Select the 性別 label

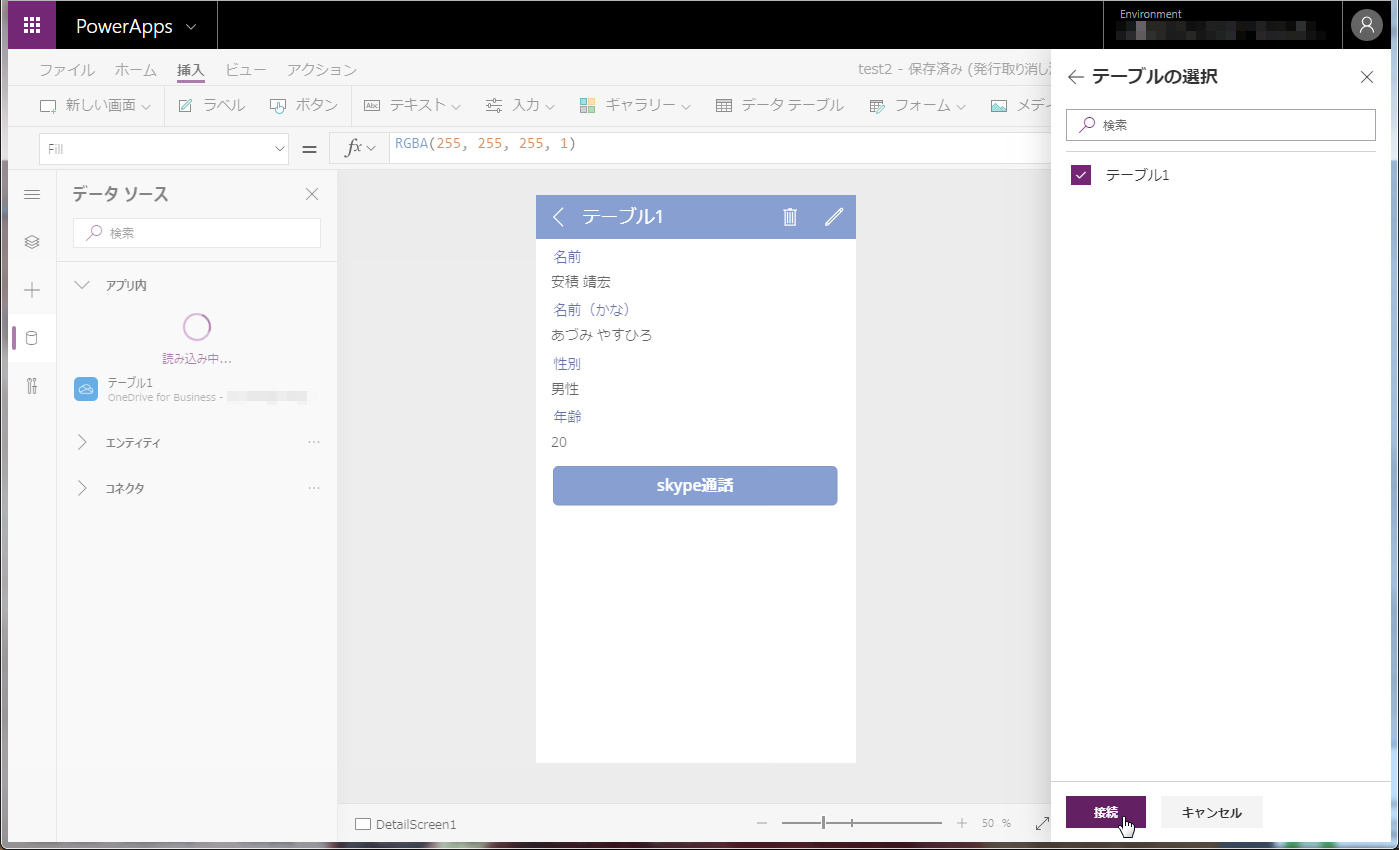pyautogui.click(x=567, y=363)
